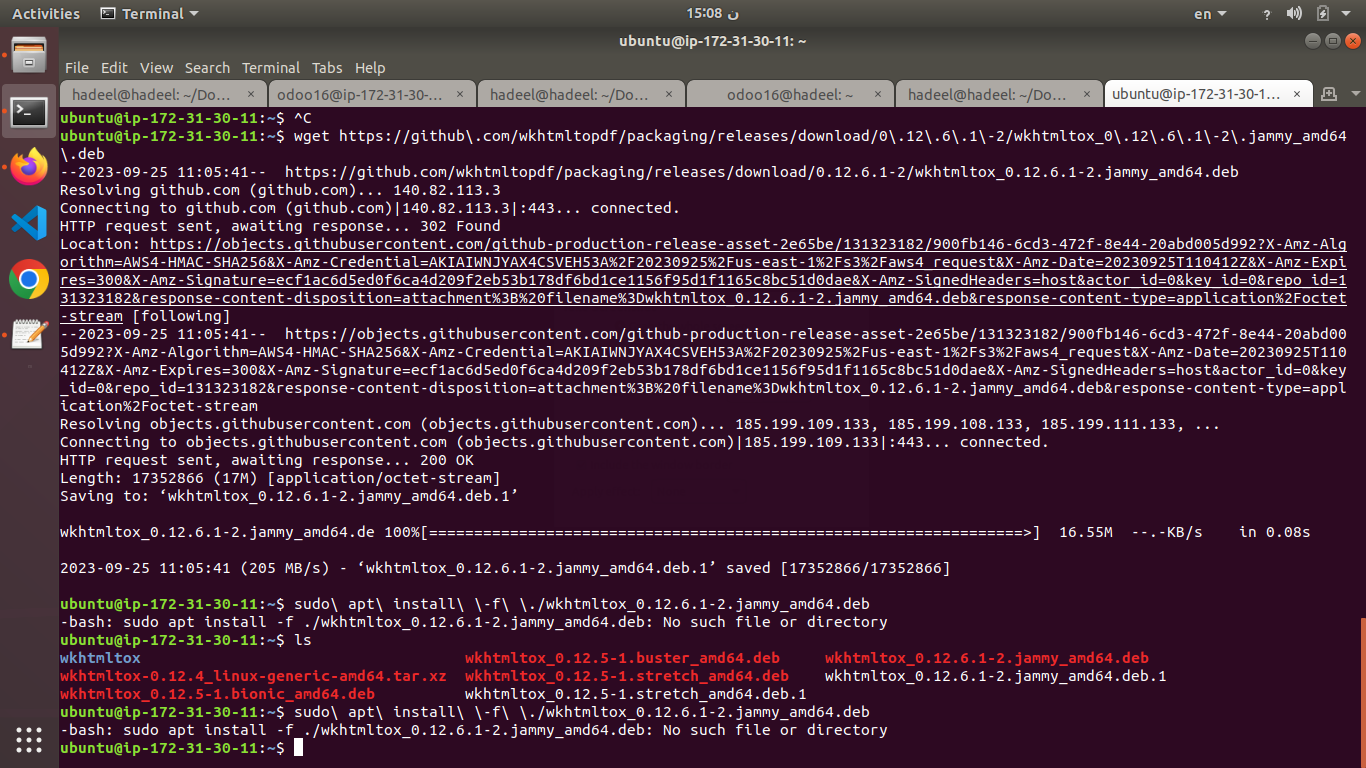This screenshot has height=768, width=1366.
Task: Open a new terminal tab with the tab-bar button
Action: tap(1328, 94)
